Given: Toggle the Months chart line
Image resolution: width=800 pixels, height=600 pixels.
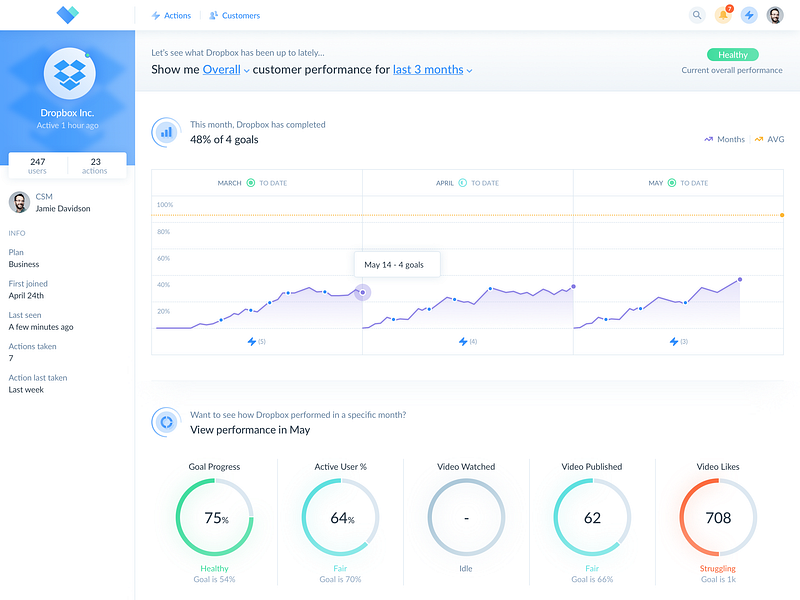Looking at the screenshot, I should click(x=724, y=139).
